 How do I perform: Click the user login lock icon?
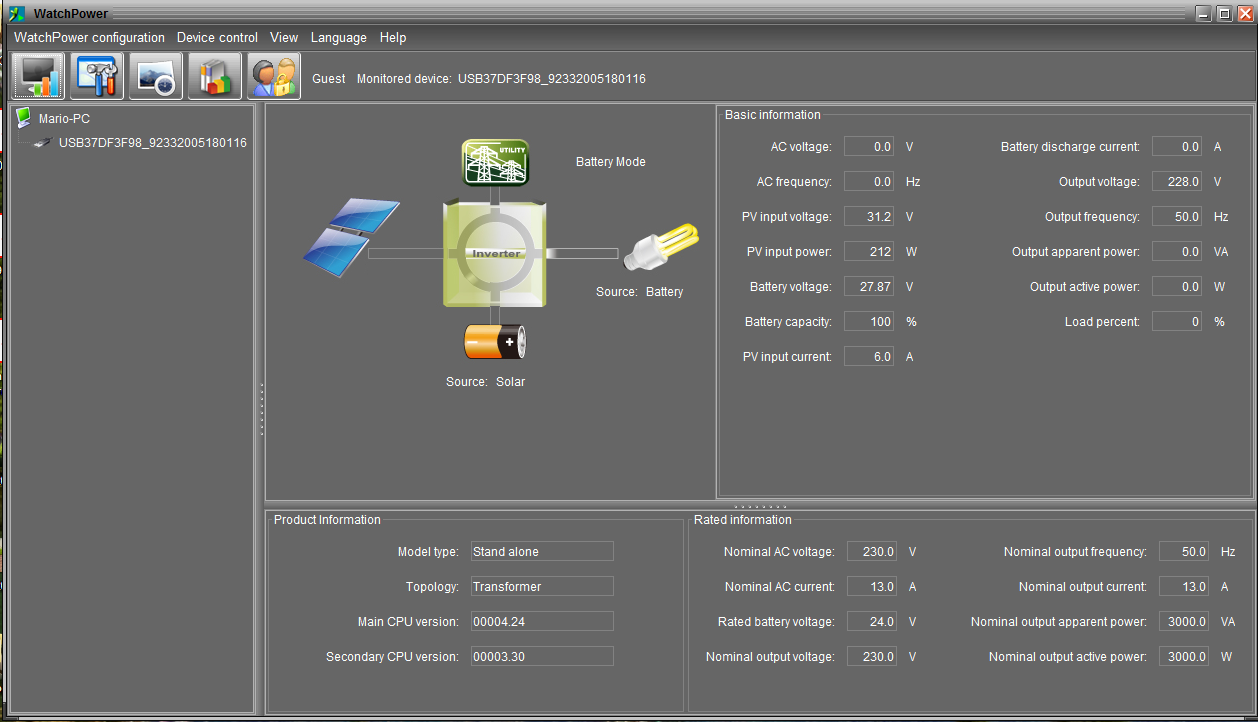click(x=274, y=76)
